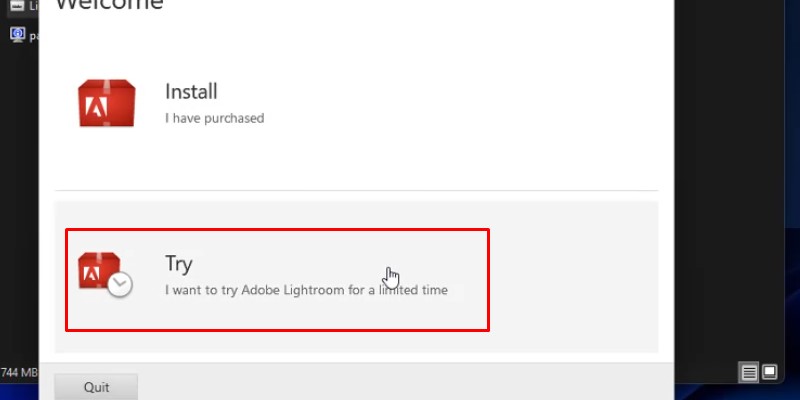The image size is (800, 400).
Task: Switch to the large thumbnails view icon
Action: click(x=770, y=372)
